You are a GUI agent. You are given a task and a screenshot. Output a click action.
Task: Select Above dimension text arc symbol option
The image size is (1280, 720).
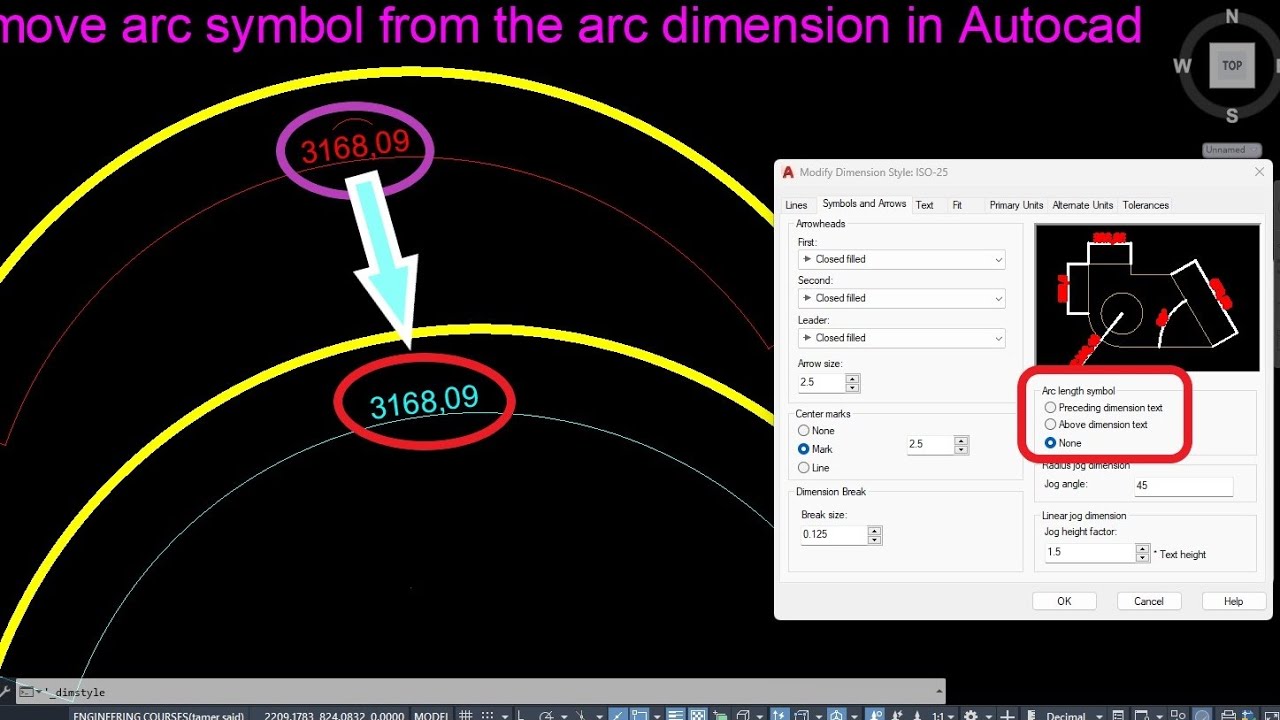tap(1095, 425)
